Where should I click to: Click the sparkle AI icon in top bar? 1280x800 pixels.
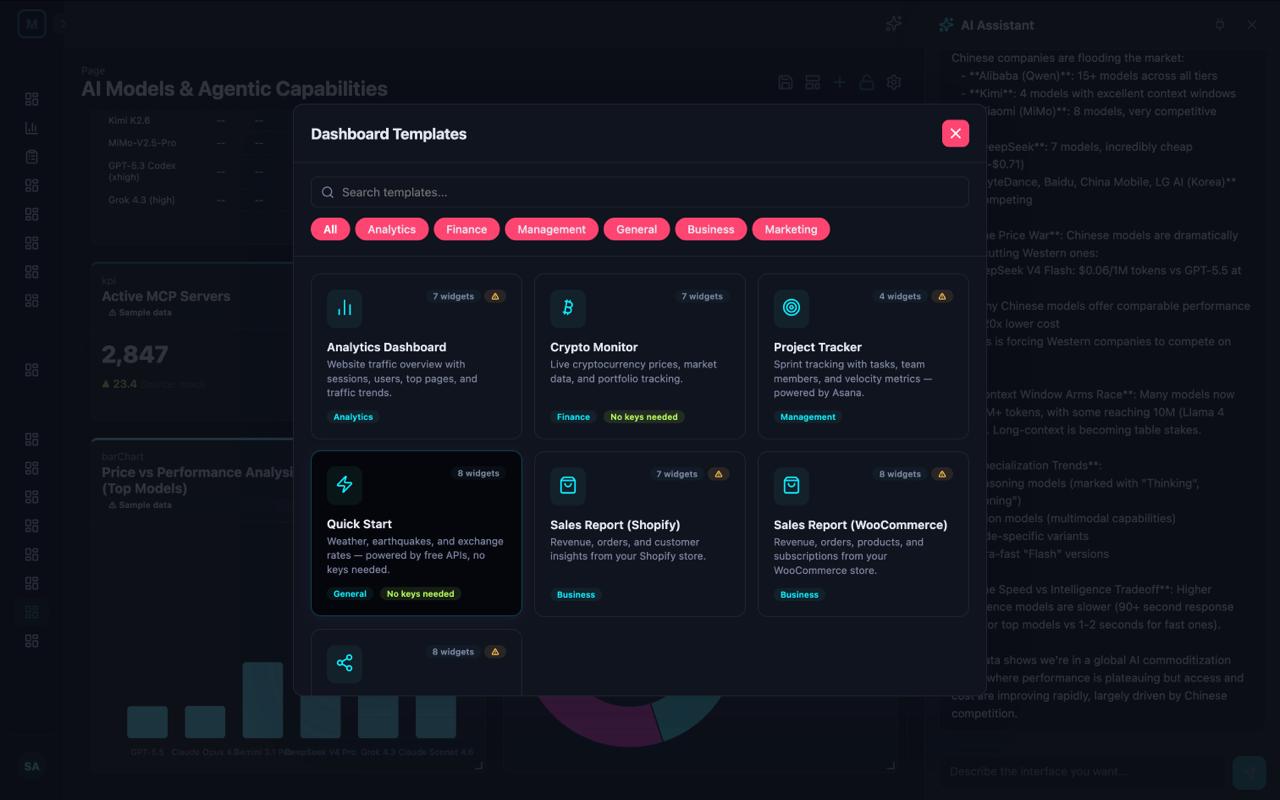point(894,24)
